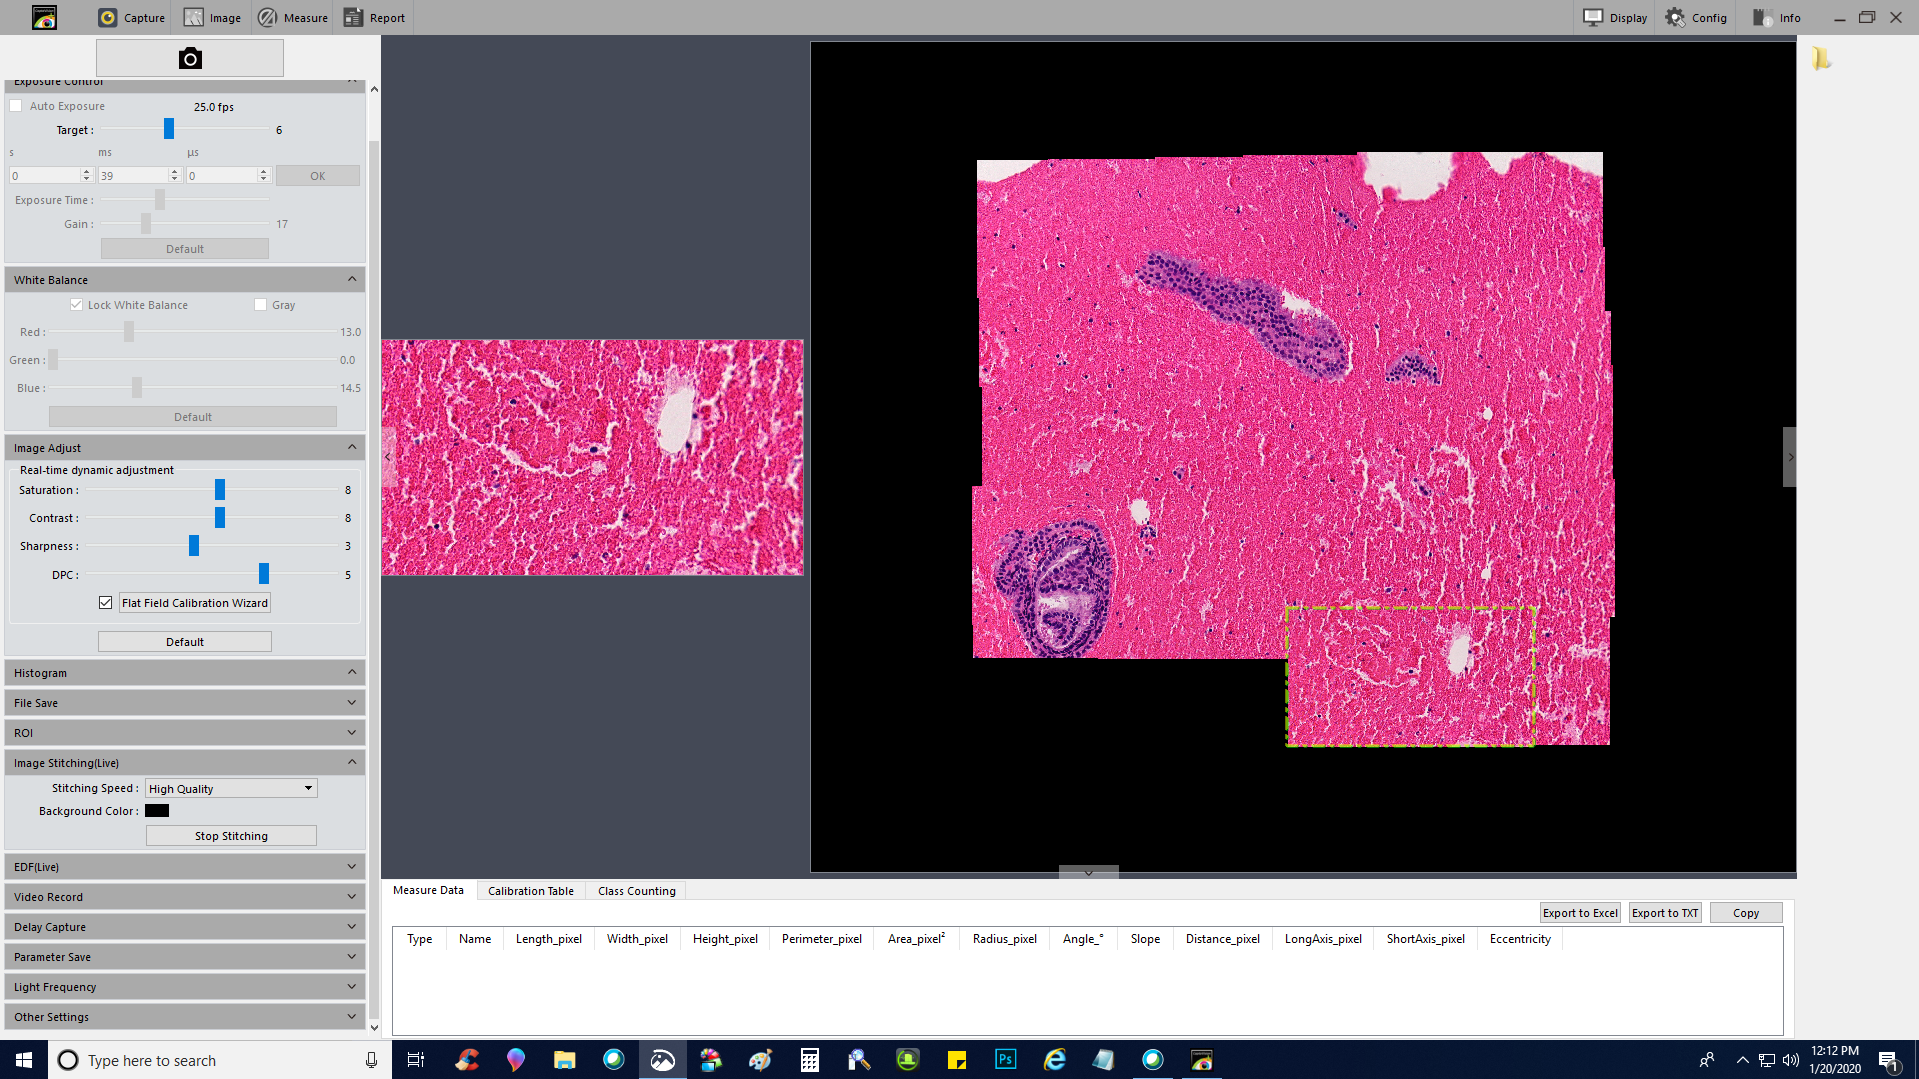Expand the Histogram panel
This screenshot has width=1919, height=1079.
(185, 673)
